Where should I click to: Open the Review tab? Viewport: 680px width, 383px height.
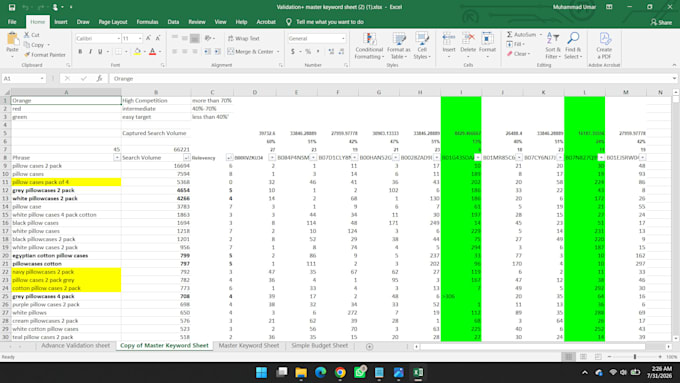[x=196, y=22]
